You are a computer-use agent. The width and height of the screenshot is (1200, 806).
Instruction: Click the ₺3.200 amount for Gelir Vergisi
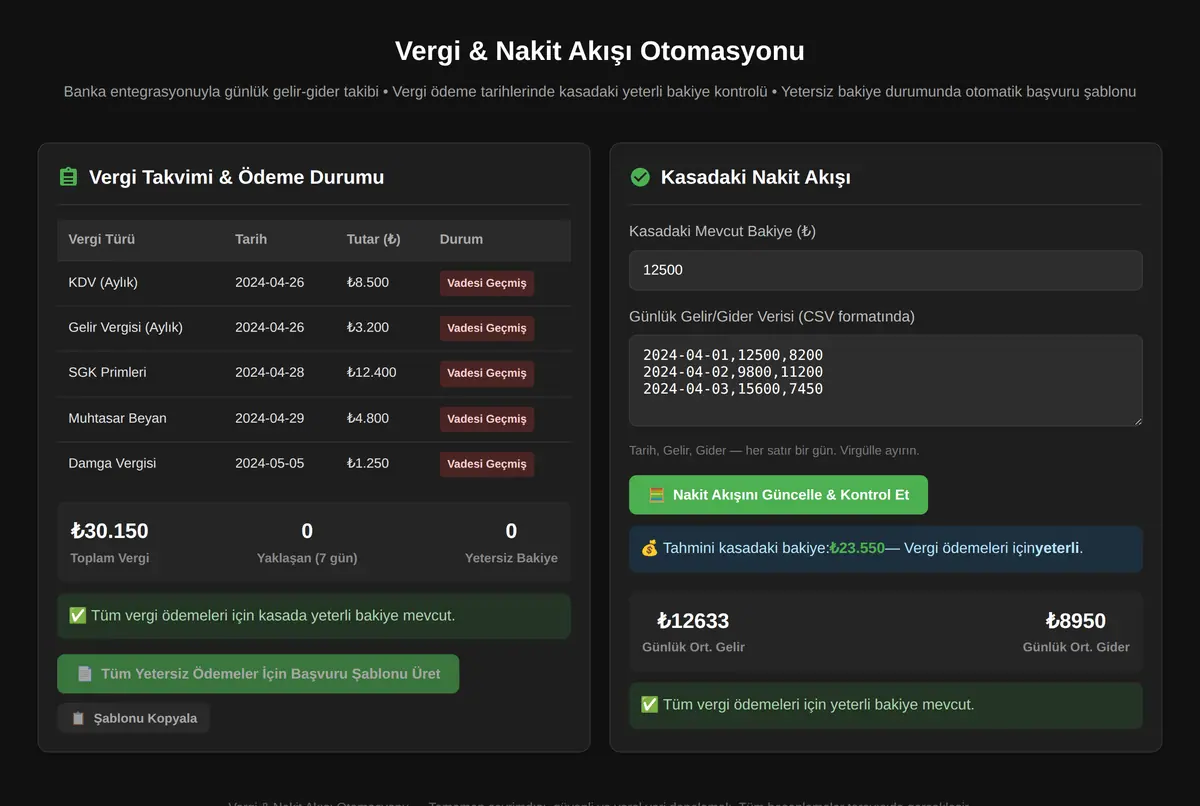click(367, 328)
